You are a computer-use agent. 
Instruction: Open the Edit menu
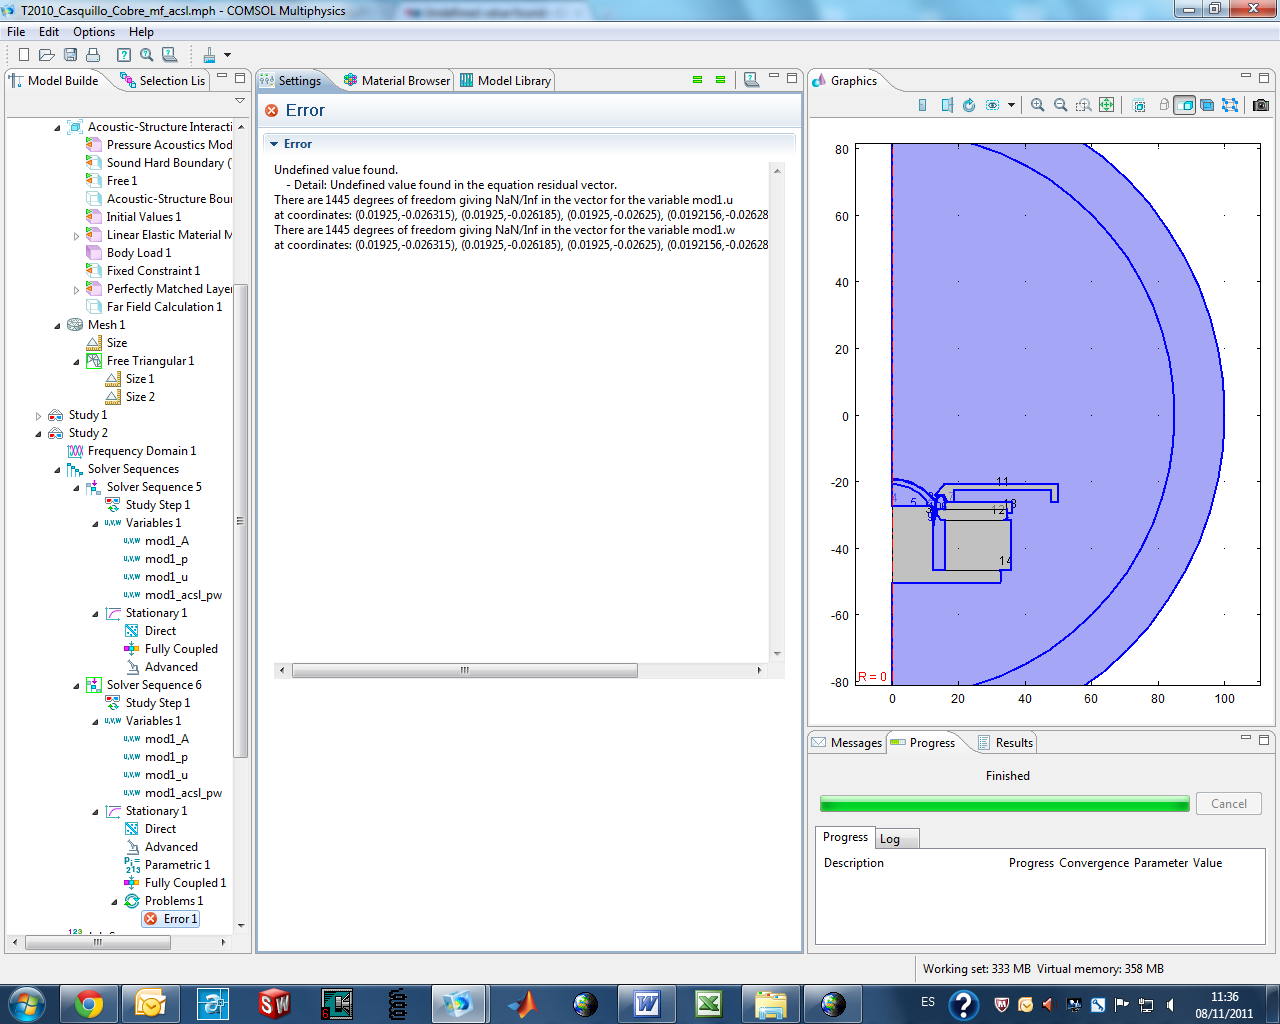(49, 32)
